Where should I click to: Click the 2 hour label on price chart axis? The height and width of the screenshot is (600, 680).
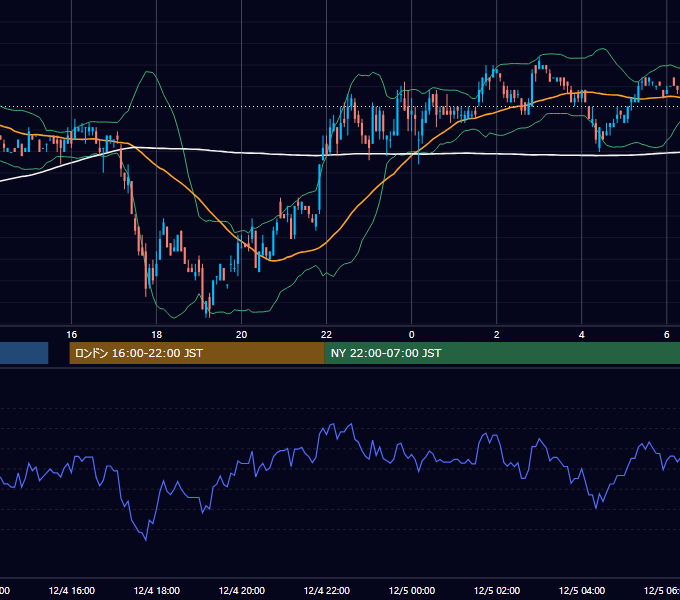(497, 335)
